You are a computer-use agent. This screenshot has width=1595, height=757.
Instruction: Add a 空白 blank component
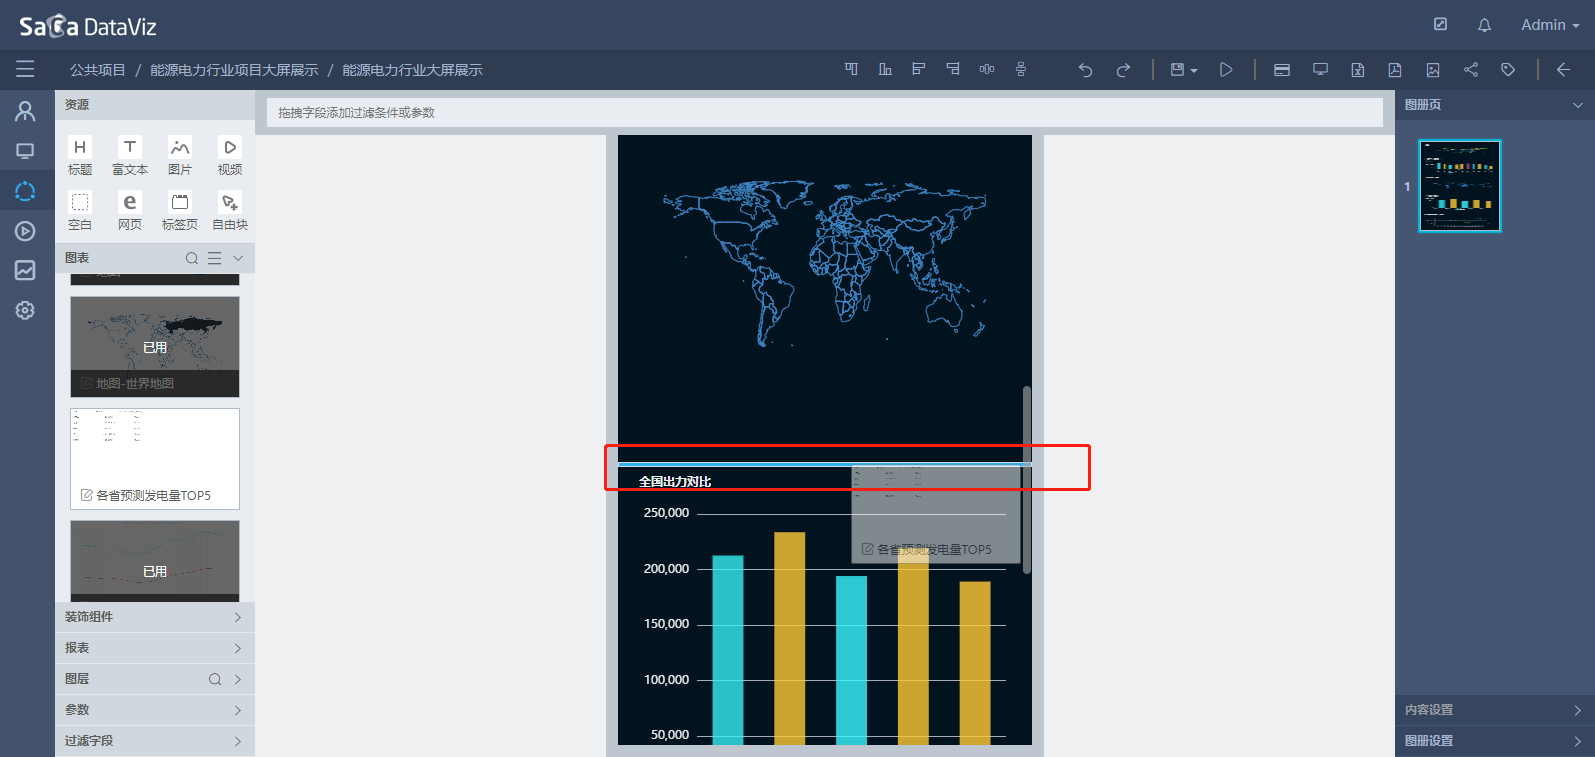tap(80, 211)
